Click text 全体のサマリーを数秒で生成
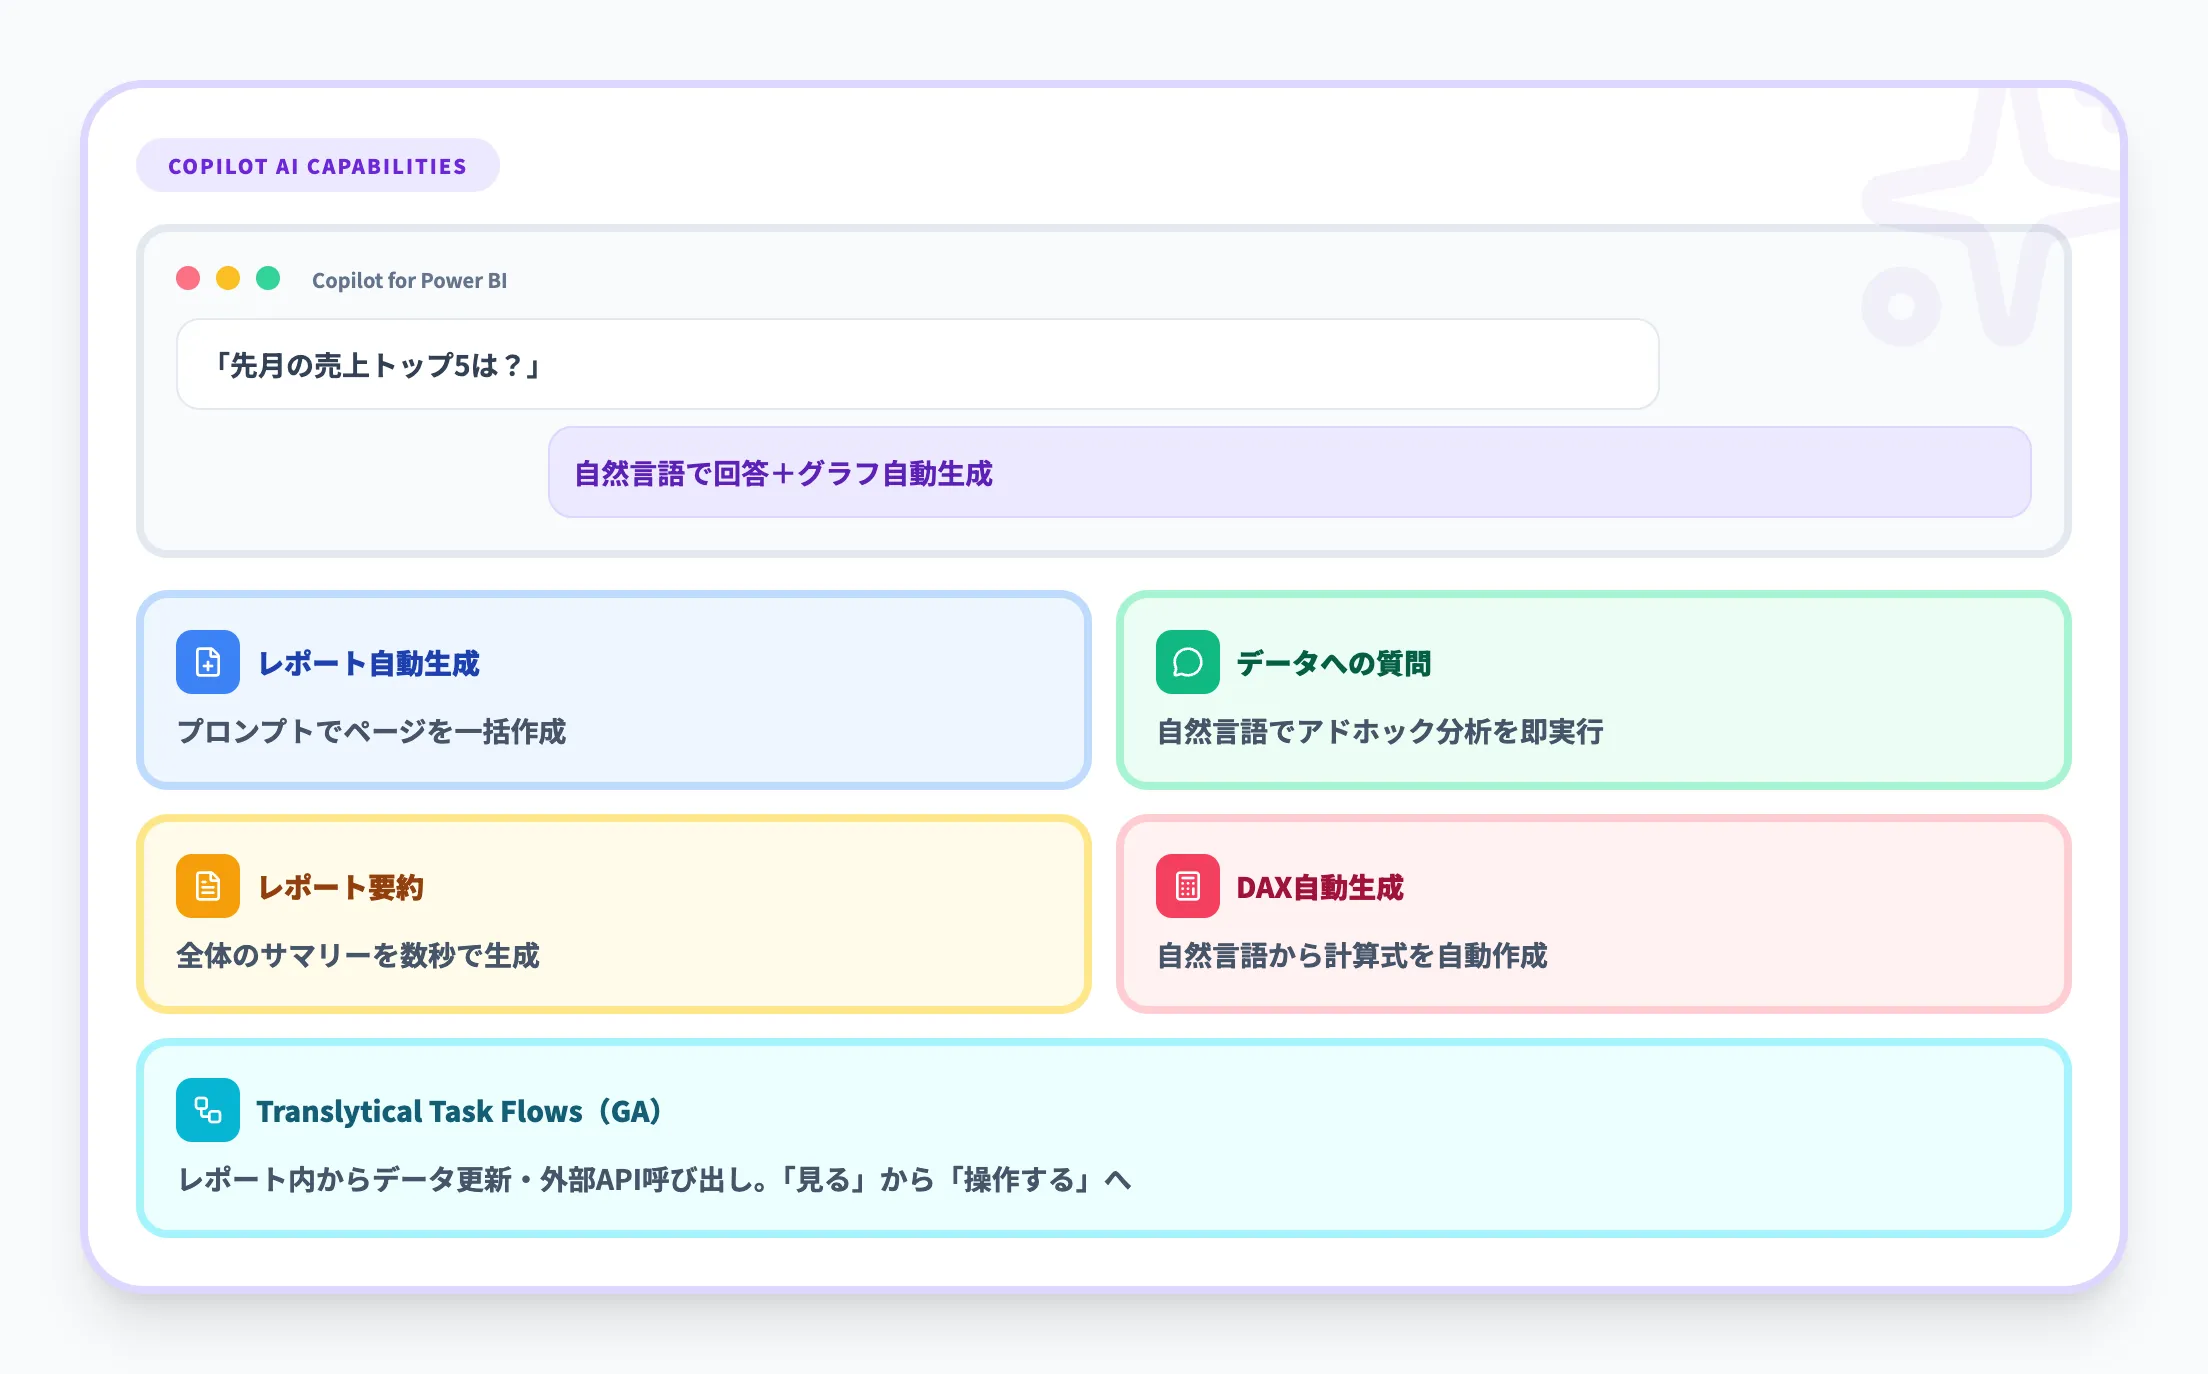Image resolution: width=2208 pixels, height=1374 pixels. click(x=358, y=955)
